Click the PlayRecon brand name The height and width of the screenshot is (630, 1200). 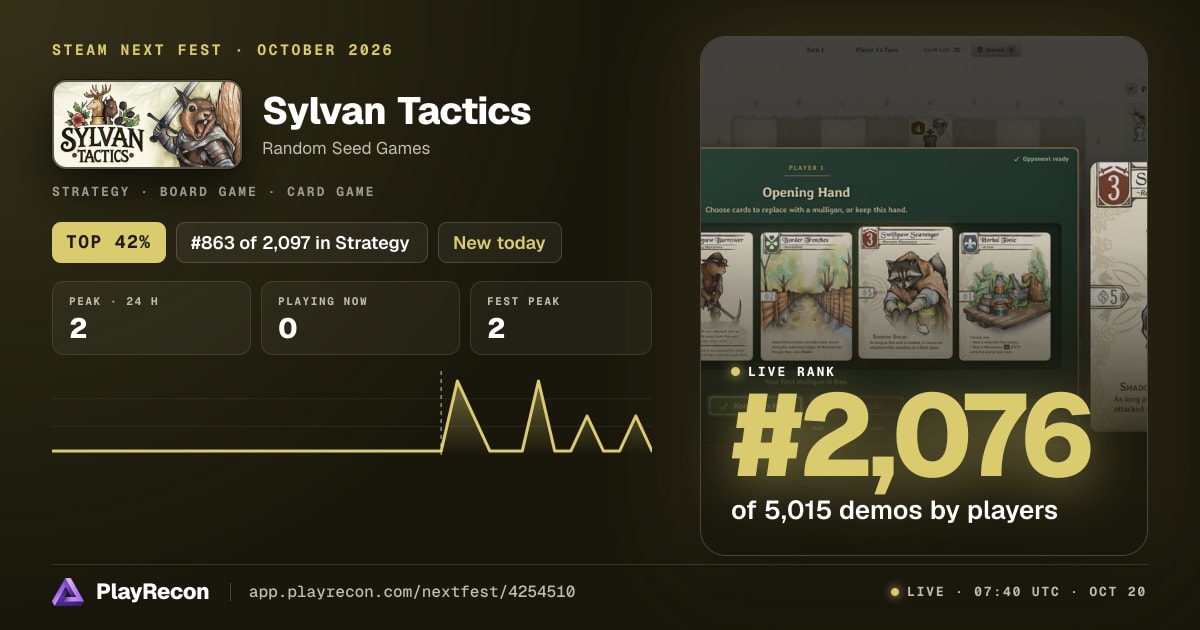(x=152, y=592)
